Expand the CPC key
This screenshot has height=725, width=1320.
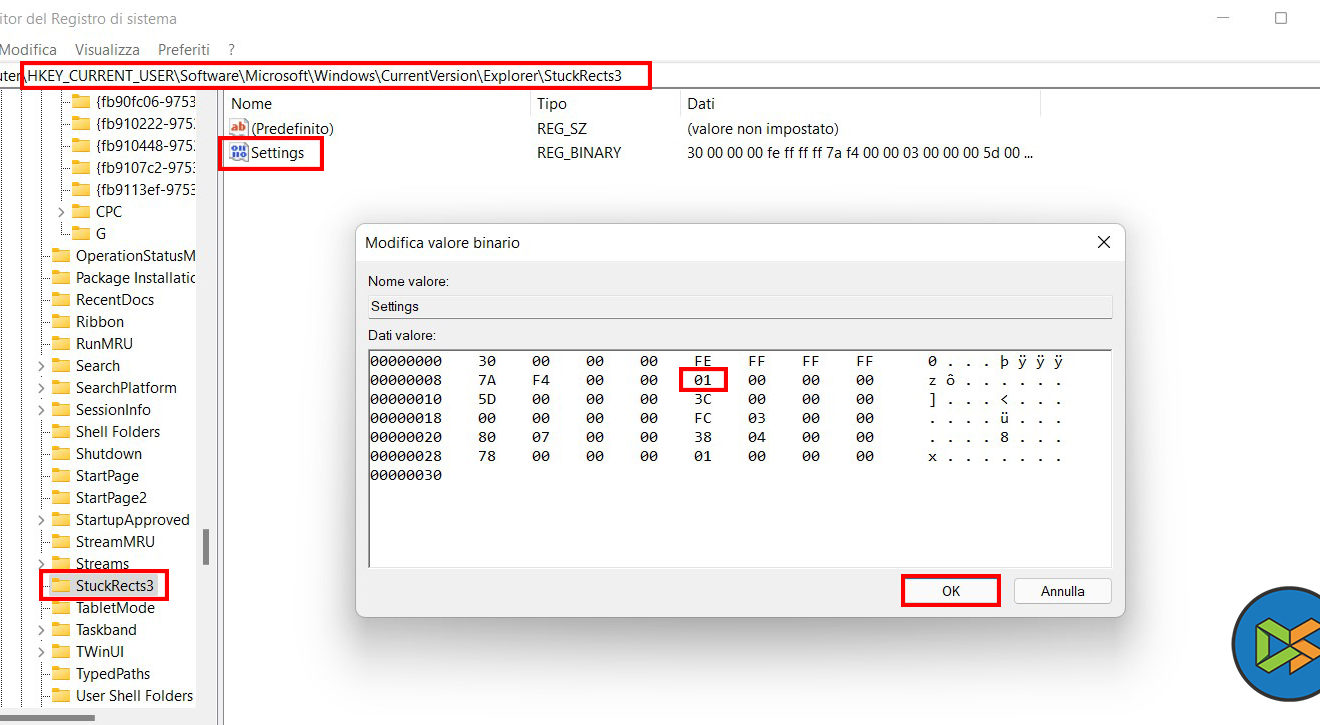click(61, 212)
